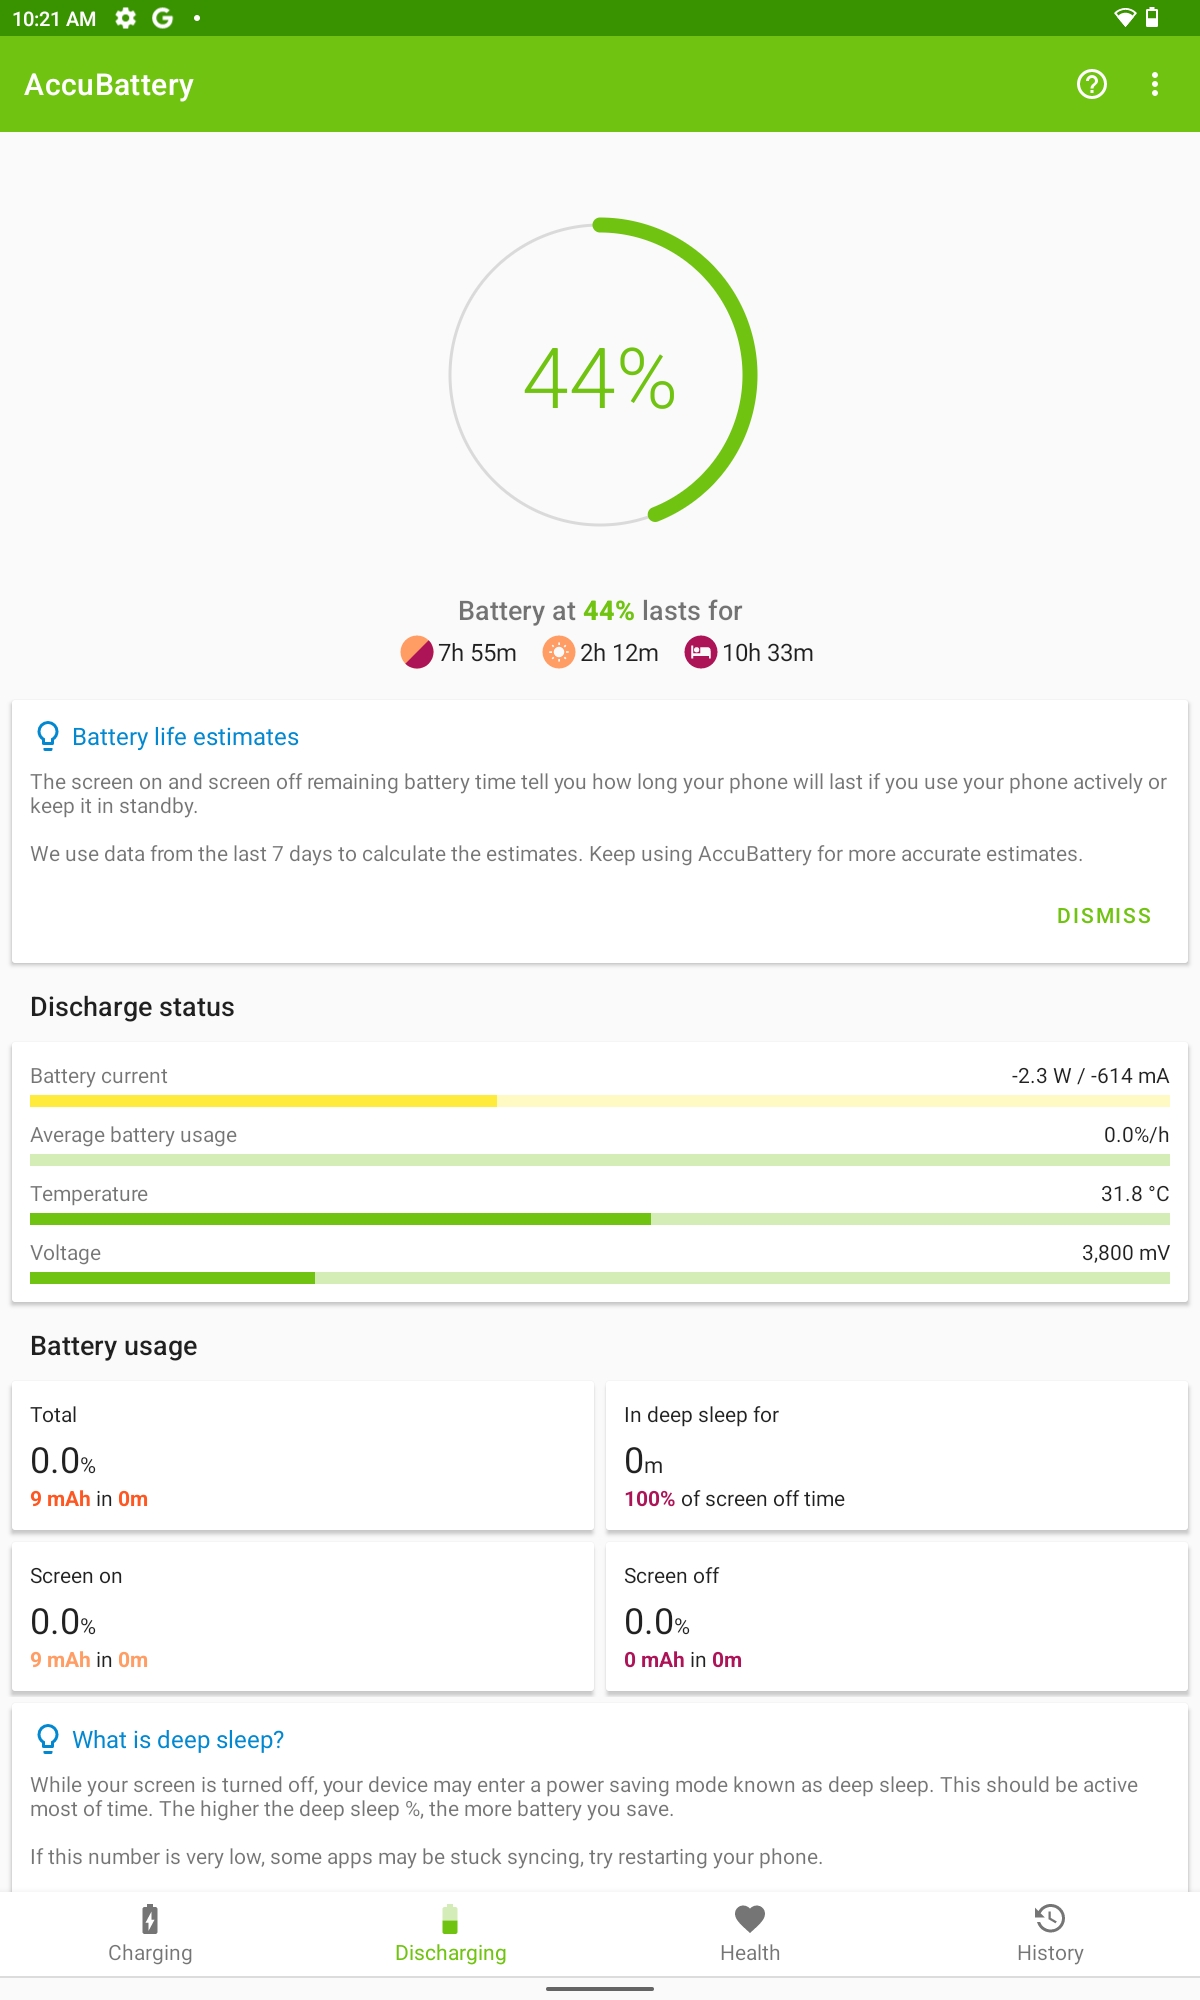The width and height of the screenshot is (1200, 2000).
Task: Tap the In deep sleep for card
Action: coord(897,1456)
